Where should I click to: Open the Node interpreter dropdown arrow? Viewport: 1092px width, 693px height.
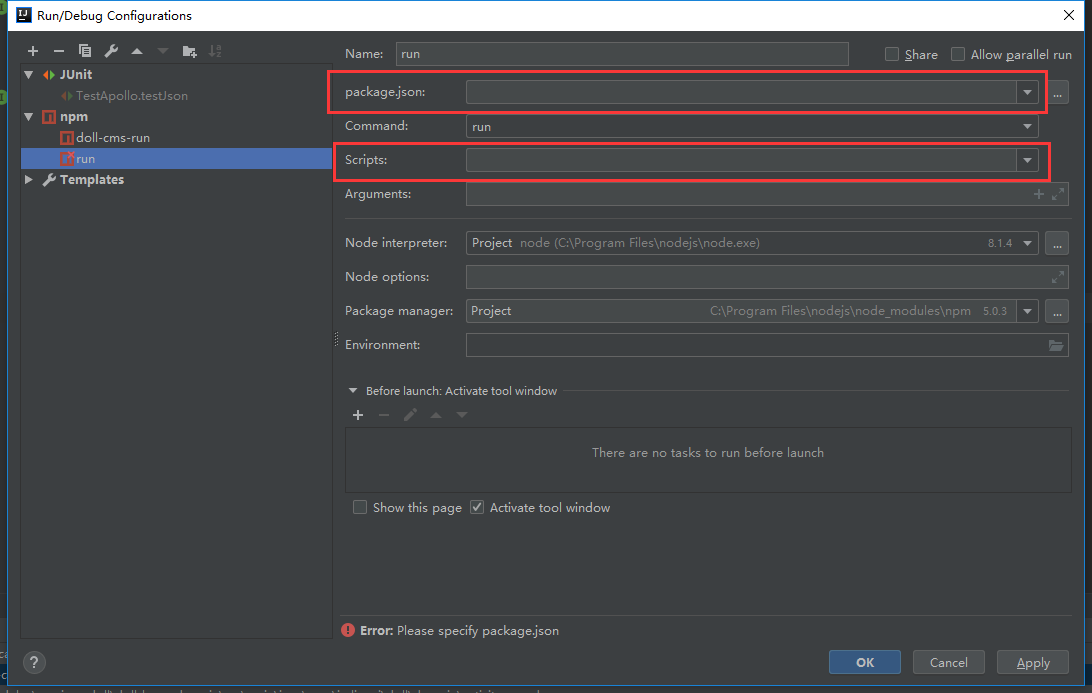click(1027, 243)
